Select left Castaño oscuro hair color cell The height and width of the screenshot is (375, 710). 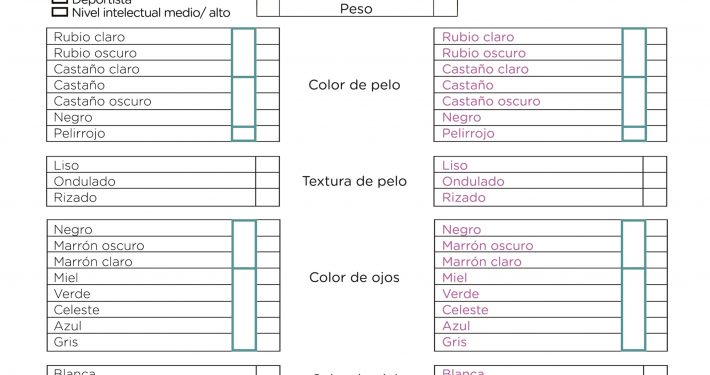point(268,101)
